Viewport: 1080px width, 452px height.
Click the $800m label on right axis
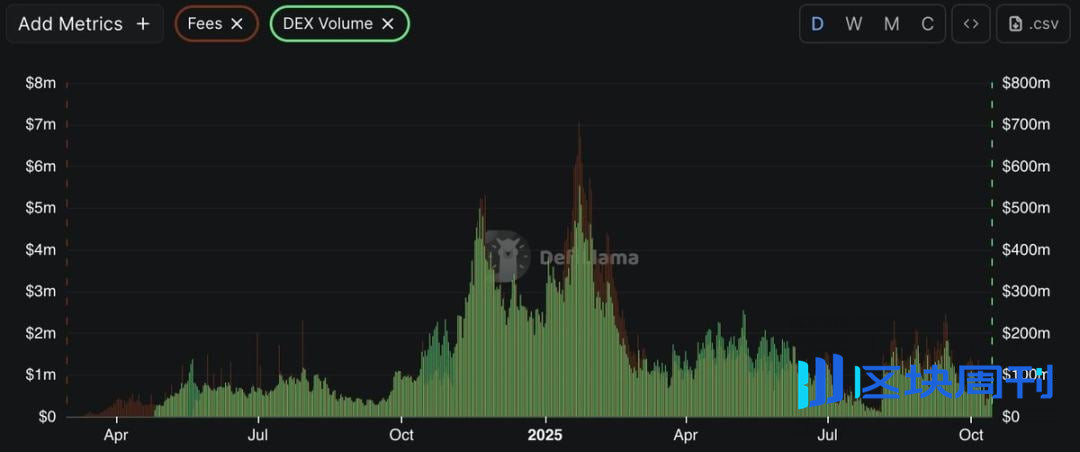(1026, 84)
